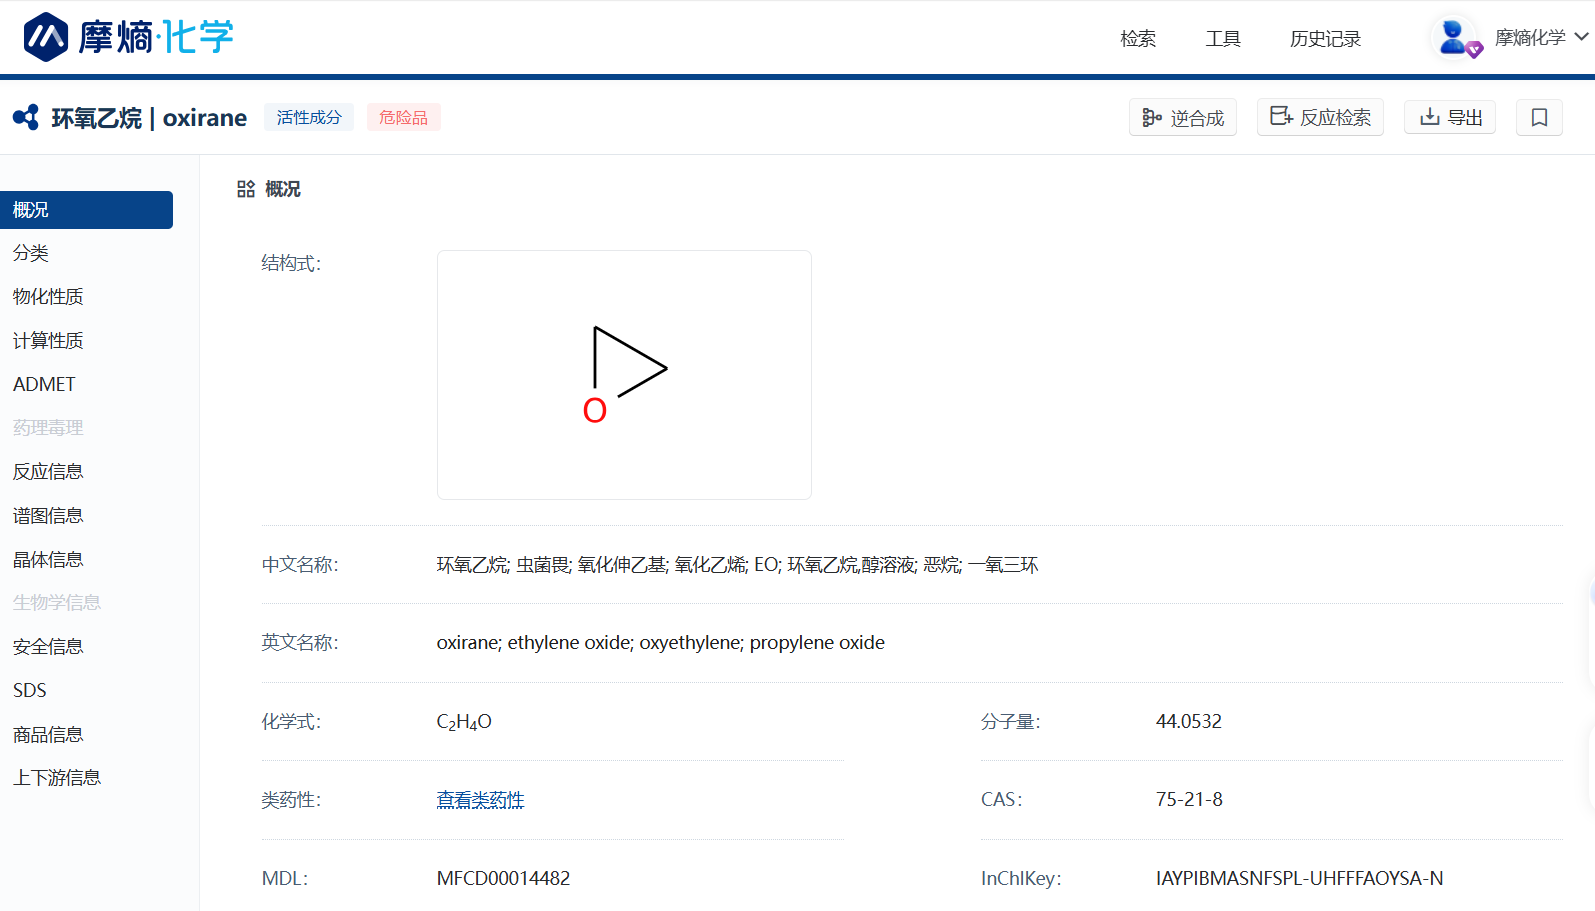1595x911 pixels.
Task: Click the user avatar icon
Action: (1454, 38)
